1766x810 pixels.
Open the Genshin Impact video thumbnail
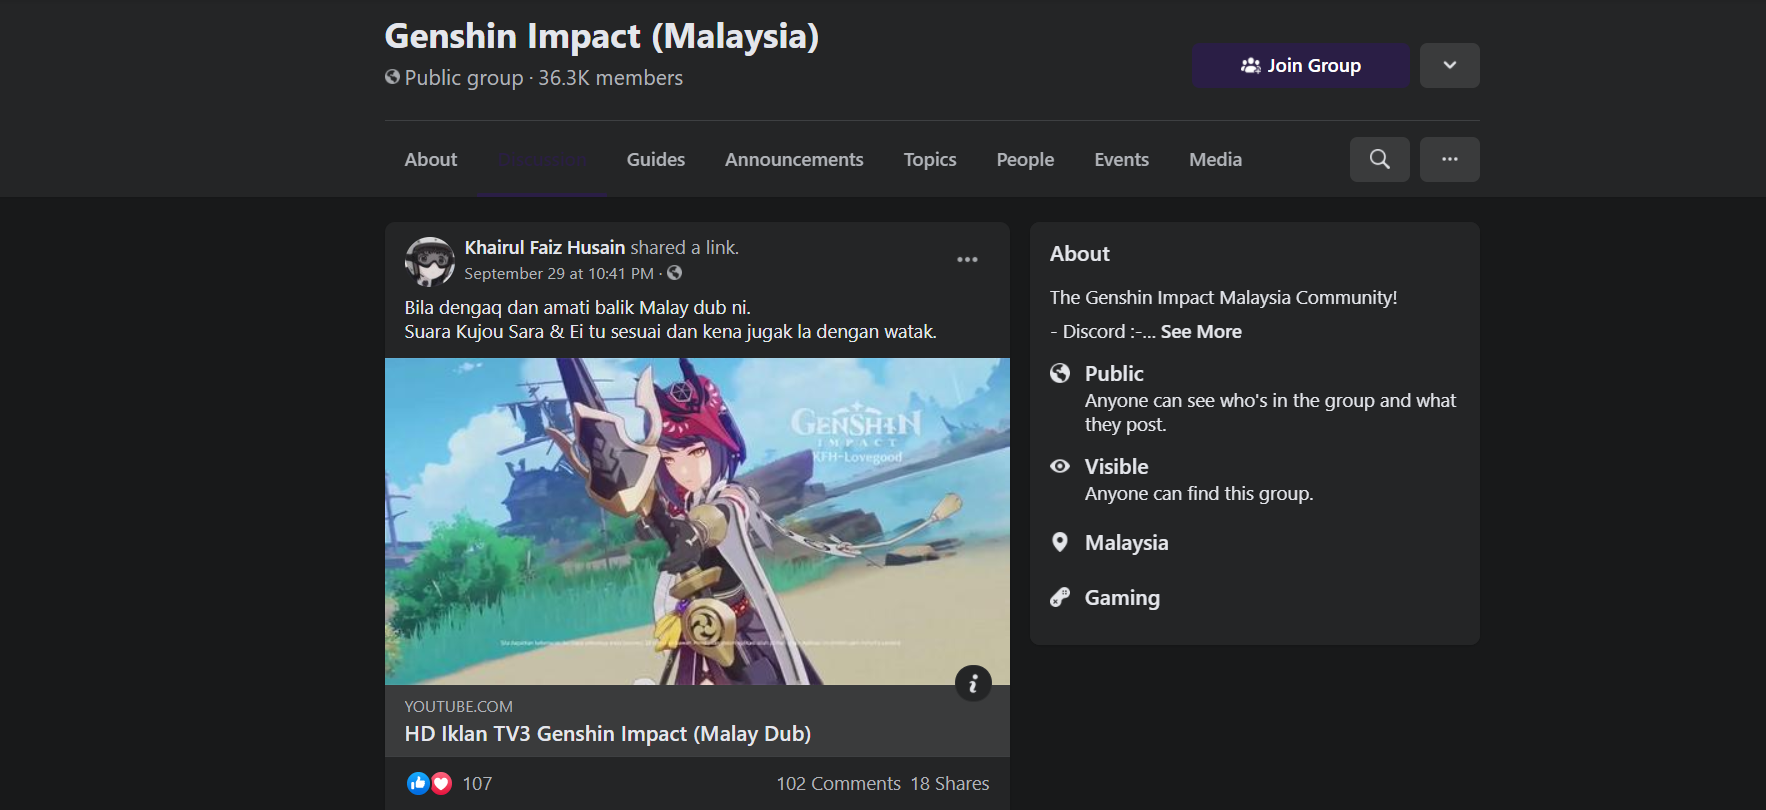point(697,521)
